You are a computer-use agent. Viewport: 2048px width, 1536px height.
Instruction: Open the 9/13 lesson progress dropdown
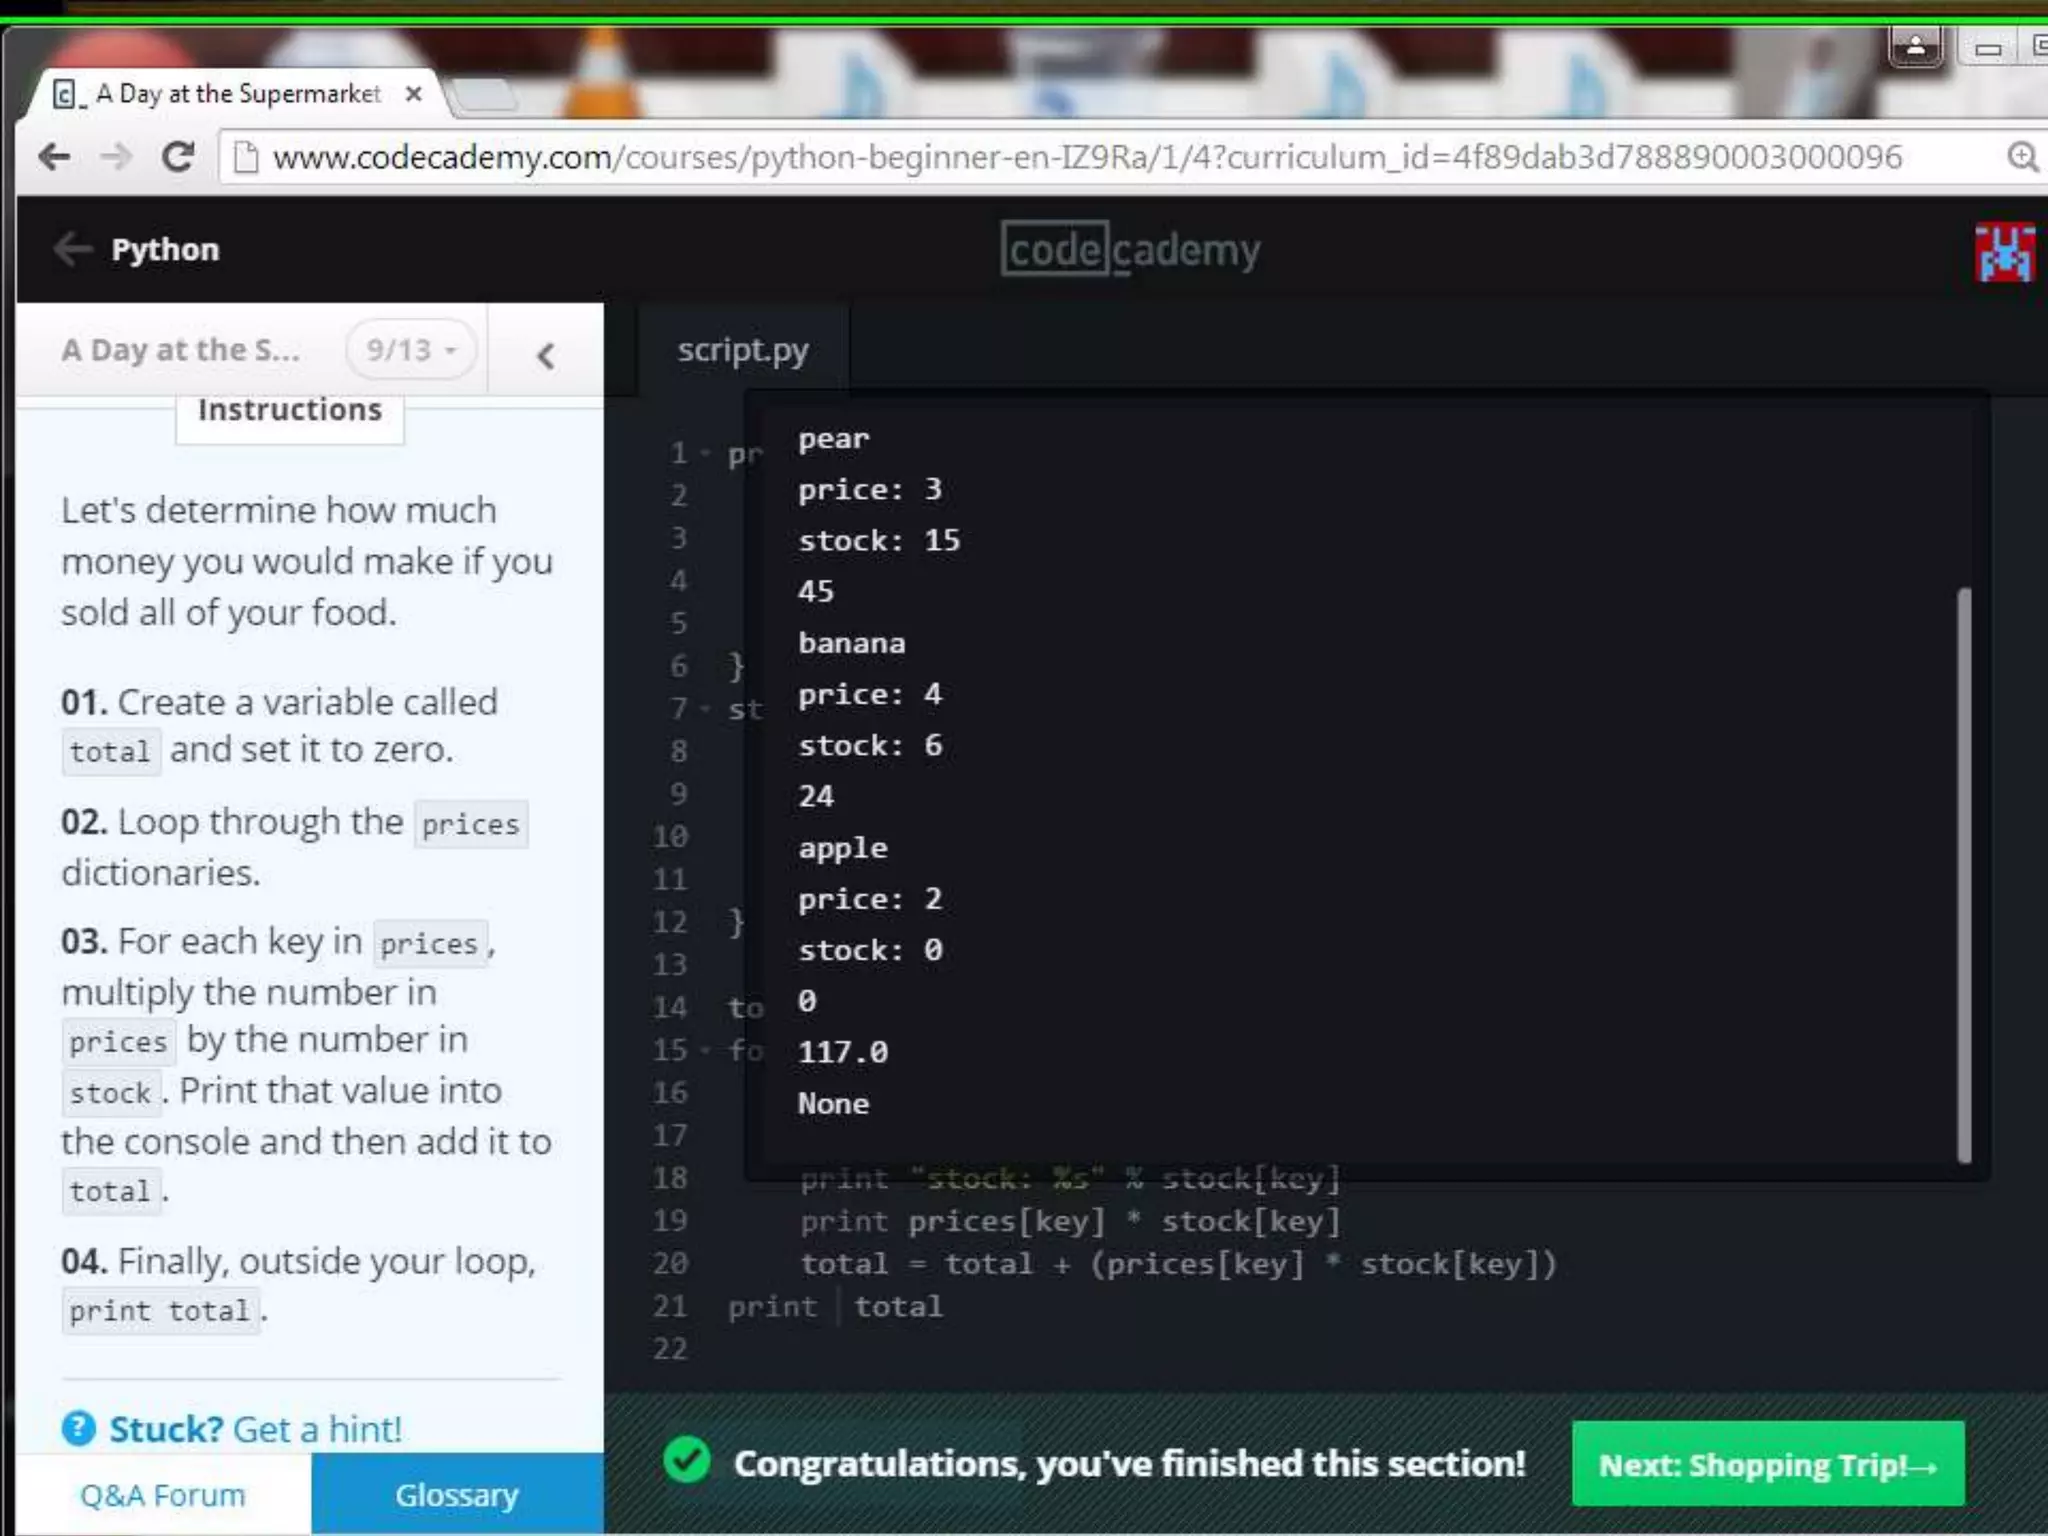pyautogui.click(x=410, y=350)
